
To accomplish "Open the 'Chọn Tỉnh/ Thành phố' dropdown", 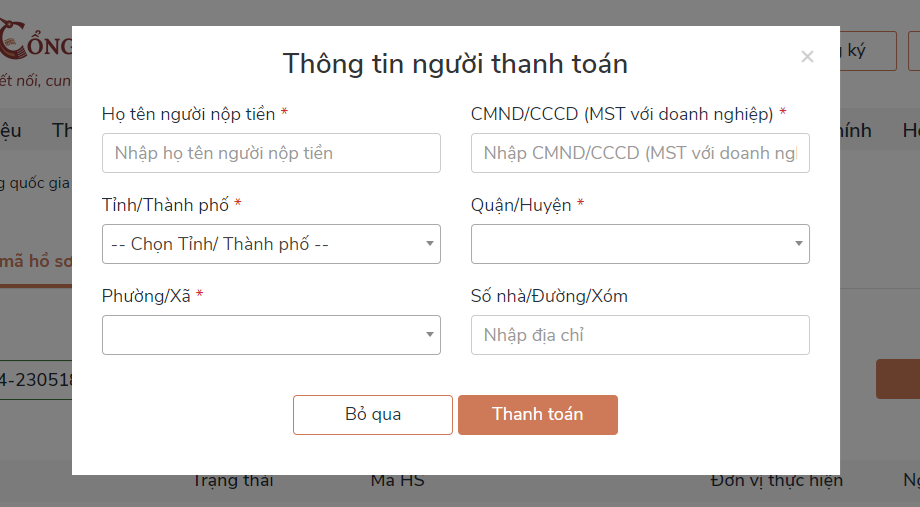I will coord(271,244).
